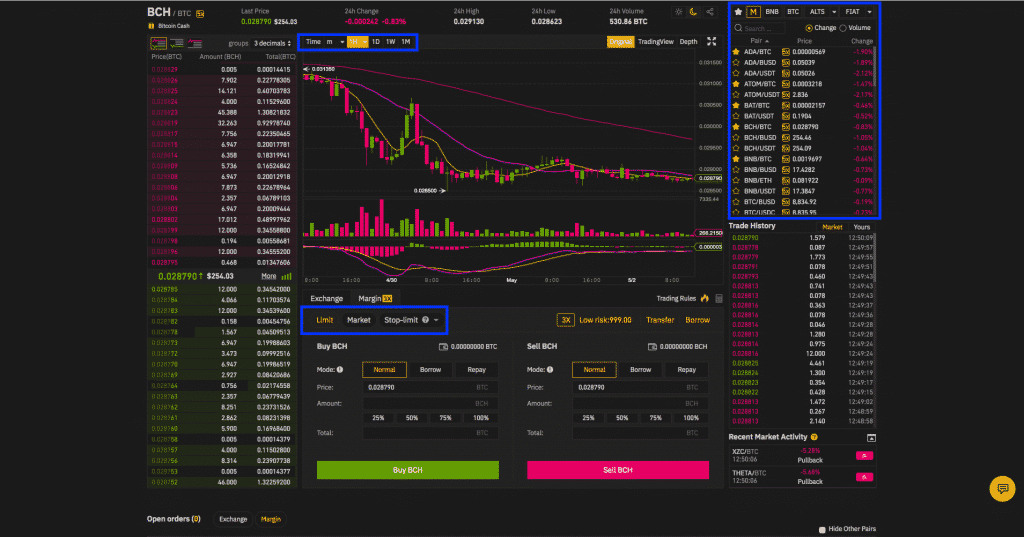Open the minutes interval dropdown
Image resolution: width=1024 pixels, height=537 pixels.
click(x=335, y=42)
